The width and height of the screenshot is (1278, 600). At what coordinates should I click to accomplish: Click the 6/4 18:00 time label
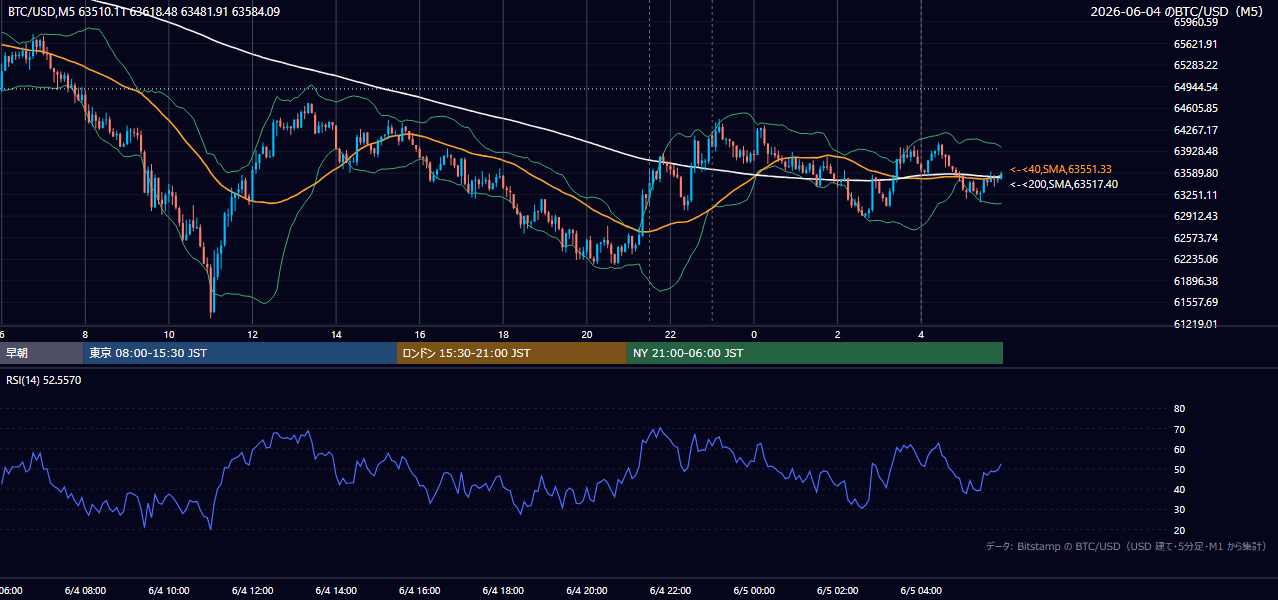[x=503, y=591]
